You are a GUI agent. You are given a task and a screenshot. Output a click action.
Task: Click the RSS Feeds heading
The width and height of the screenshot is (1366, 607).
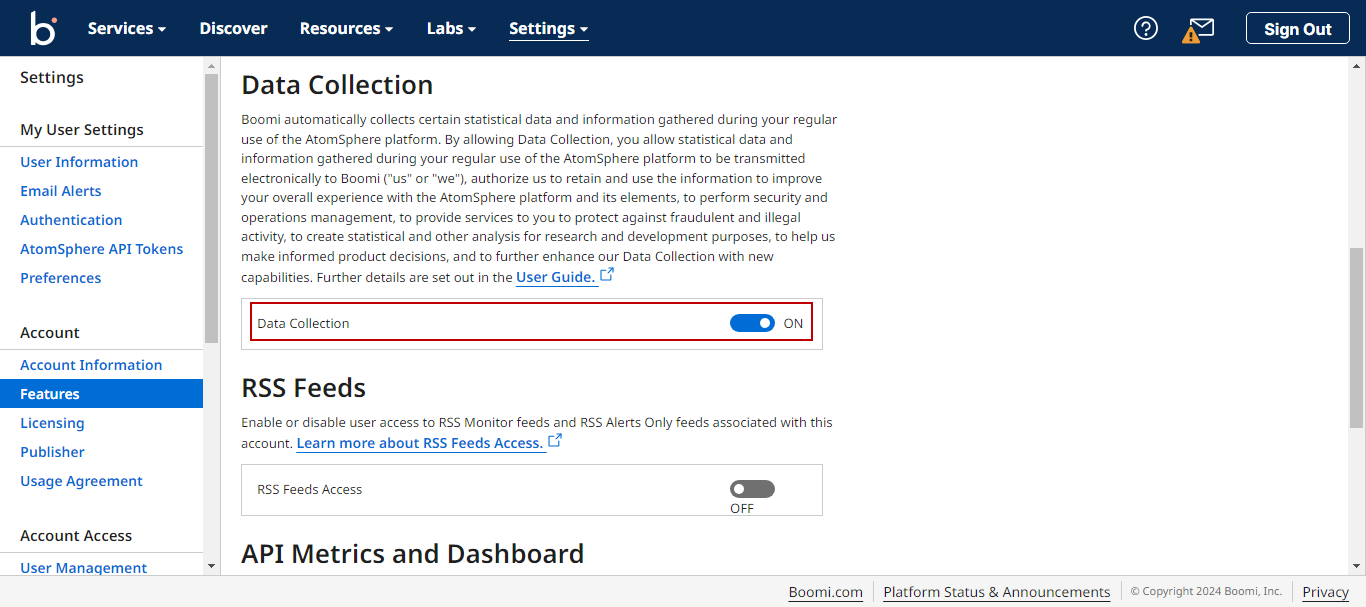(x=304, y=388)
